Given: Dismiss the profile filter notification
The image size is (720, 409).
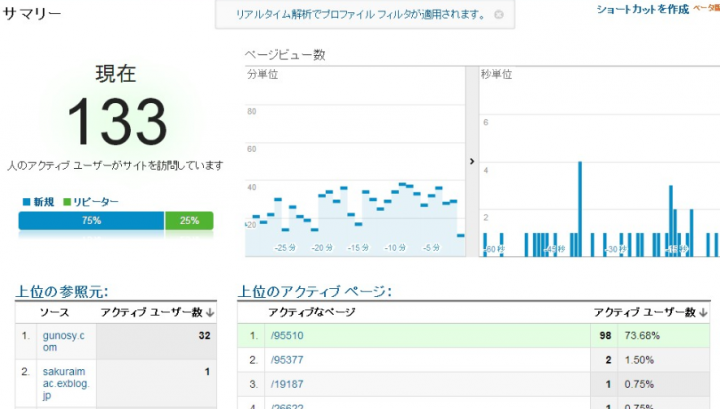Looking at the screenshot, I should click(498, 15).
